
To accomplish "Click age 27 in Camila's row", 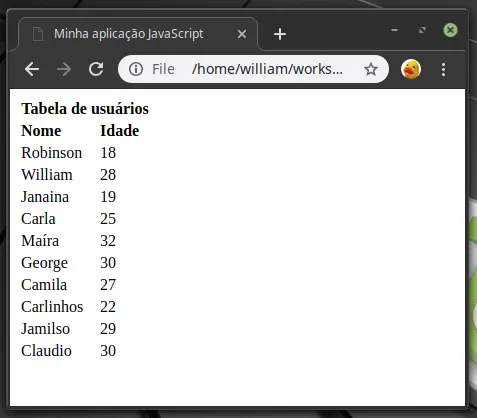I will pos(108,285).
